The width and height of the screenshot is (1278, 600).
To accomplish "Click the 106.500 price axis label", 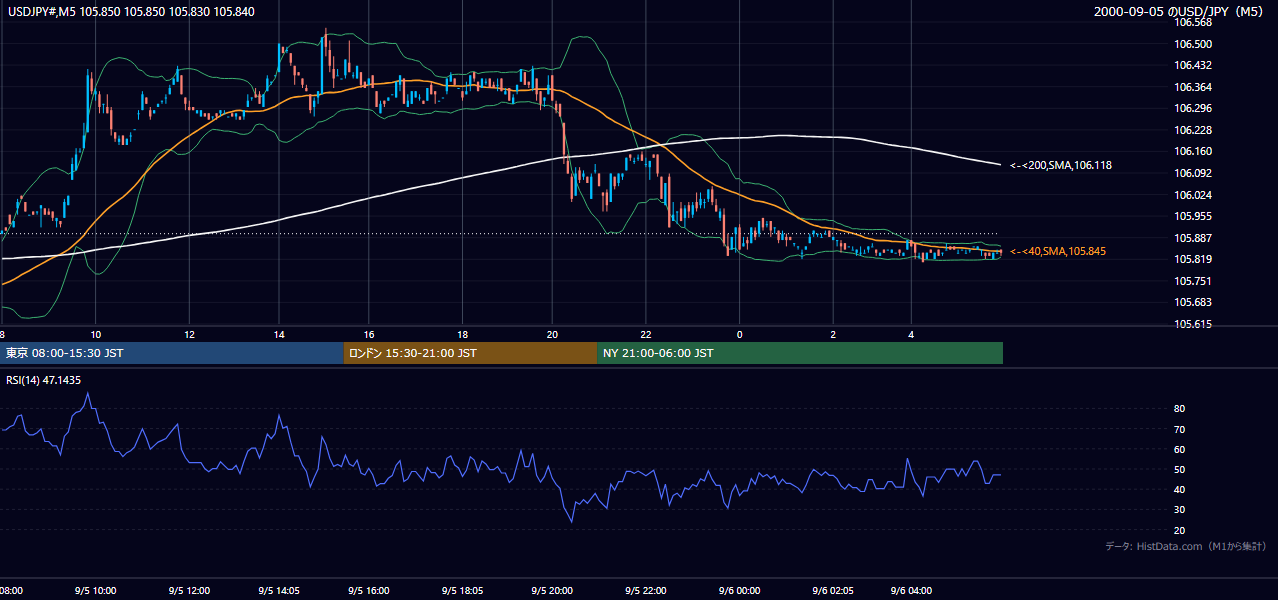I will [x=1193, y=44].
